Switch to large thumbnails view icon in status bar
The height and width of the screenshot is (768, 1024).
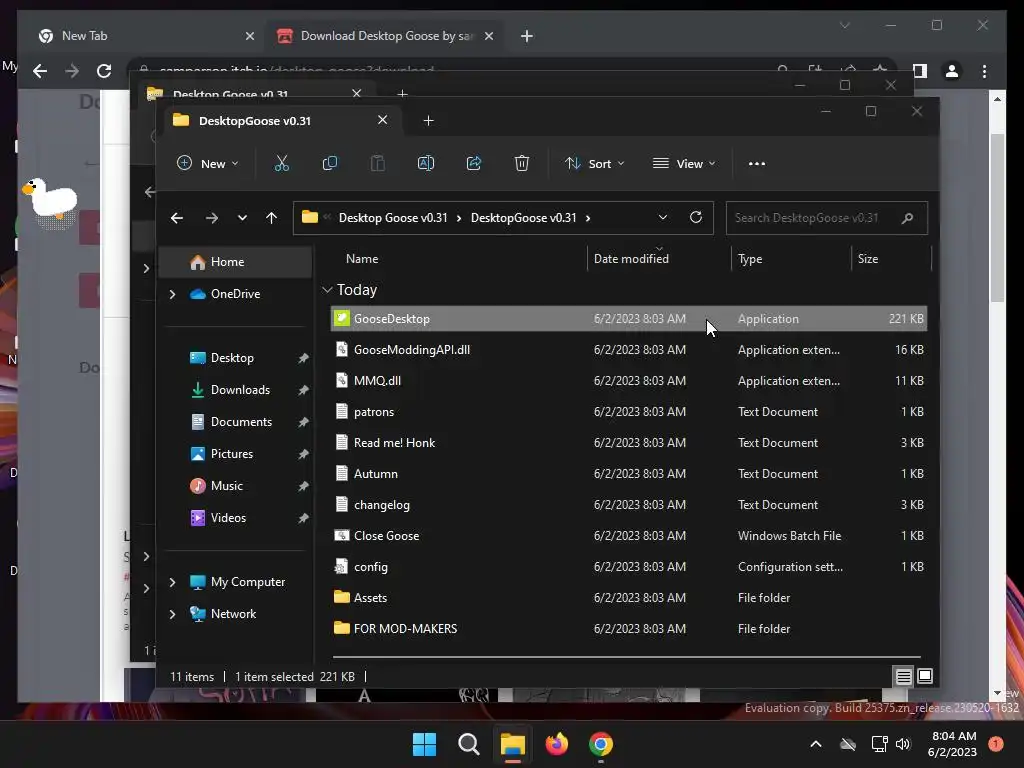click(925, 677)
